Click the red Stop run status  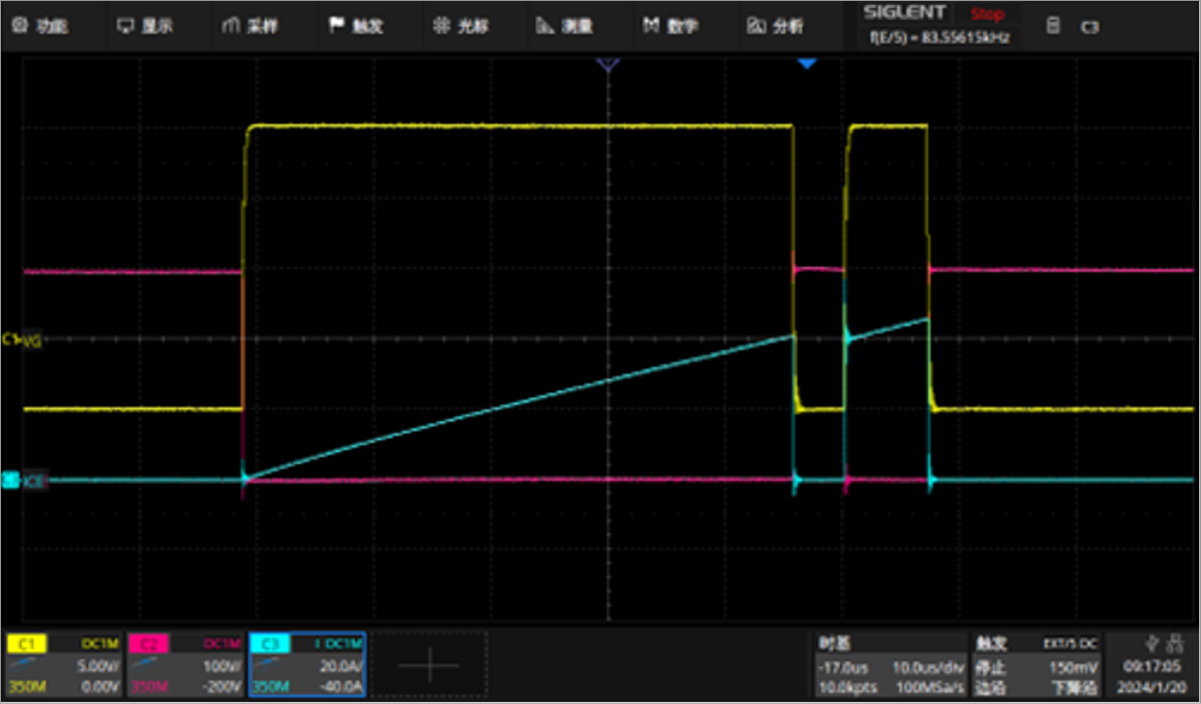pos(988,14)
